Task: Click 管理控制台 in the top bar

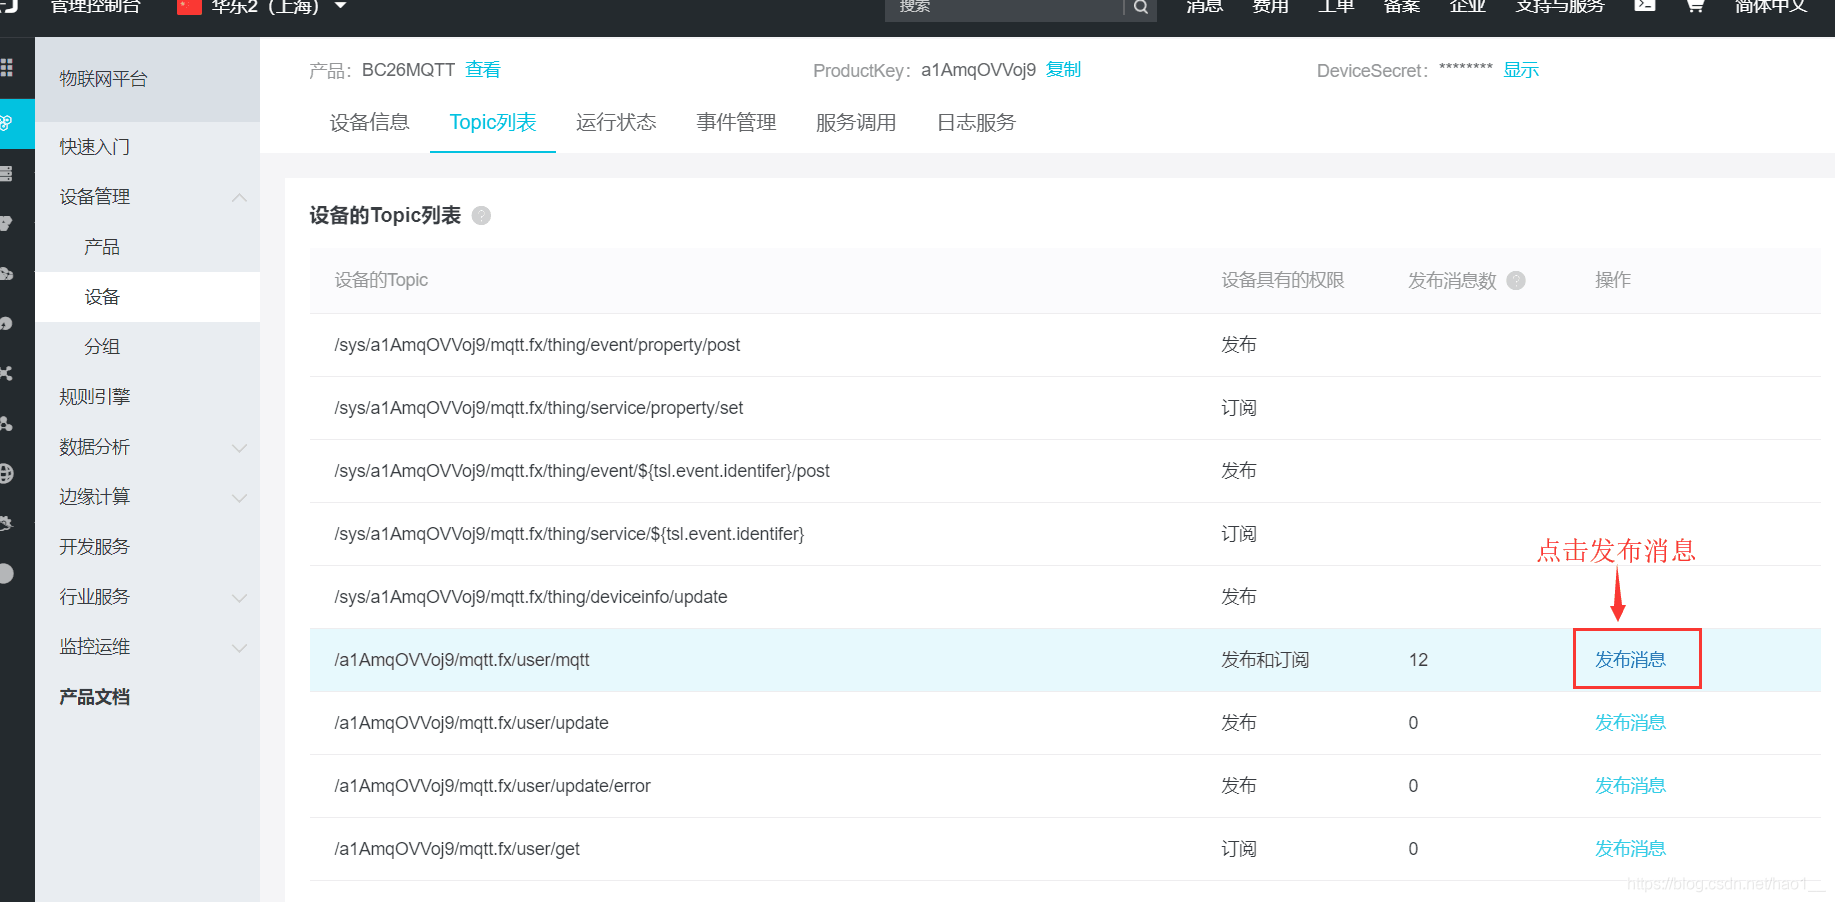Action: pyautogui.click(x=95, y=6)
